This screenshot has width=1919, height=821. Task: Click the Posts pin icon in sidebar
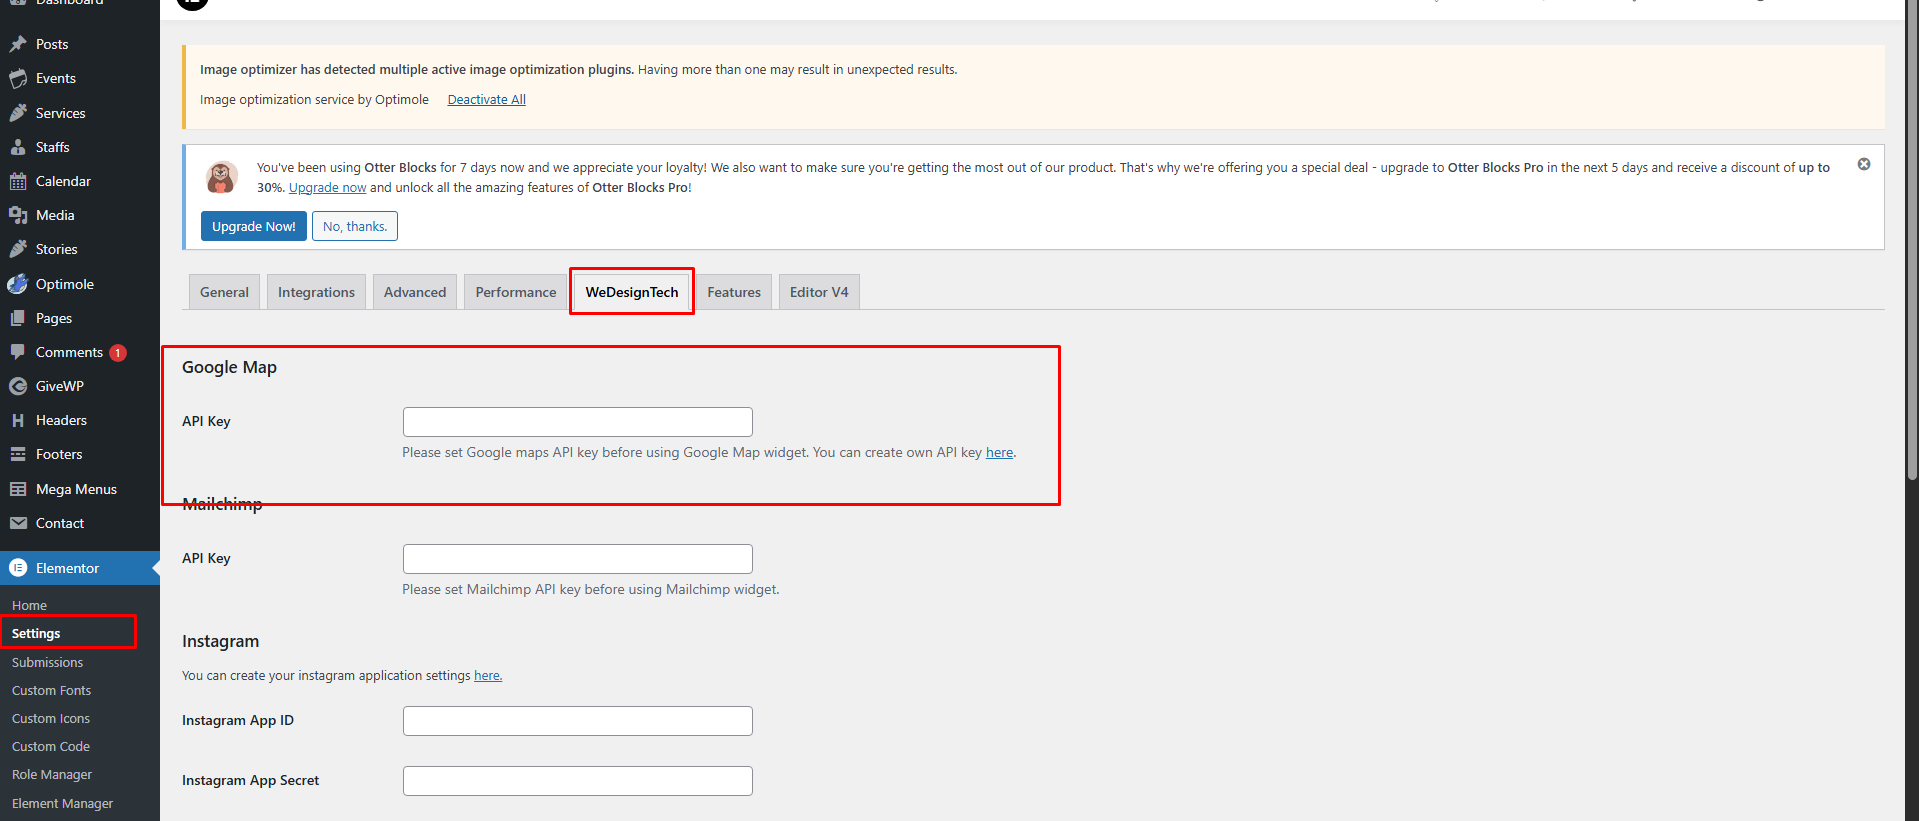[18, 44]
